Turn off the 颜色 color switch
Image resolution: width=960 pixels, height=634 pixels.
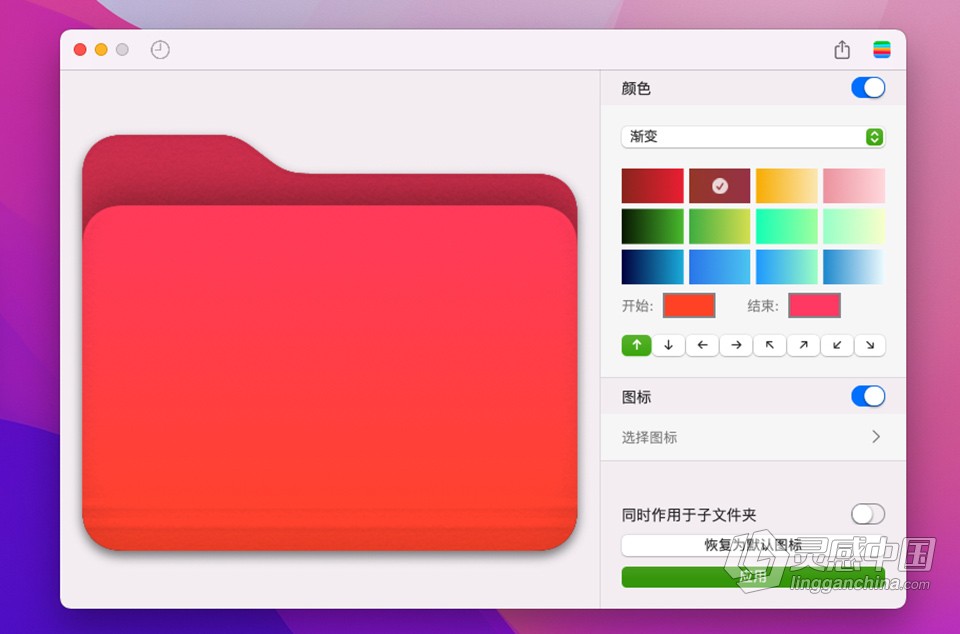868,88
